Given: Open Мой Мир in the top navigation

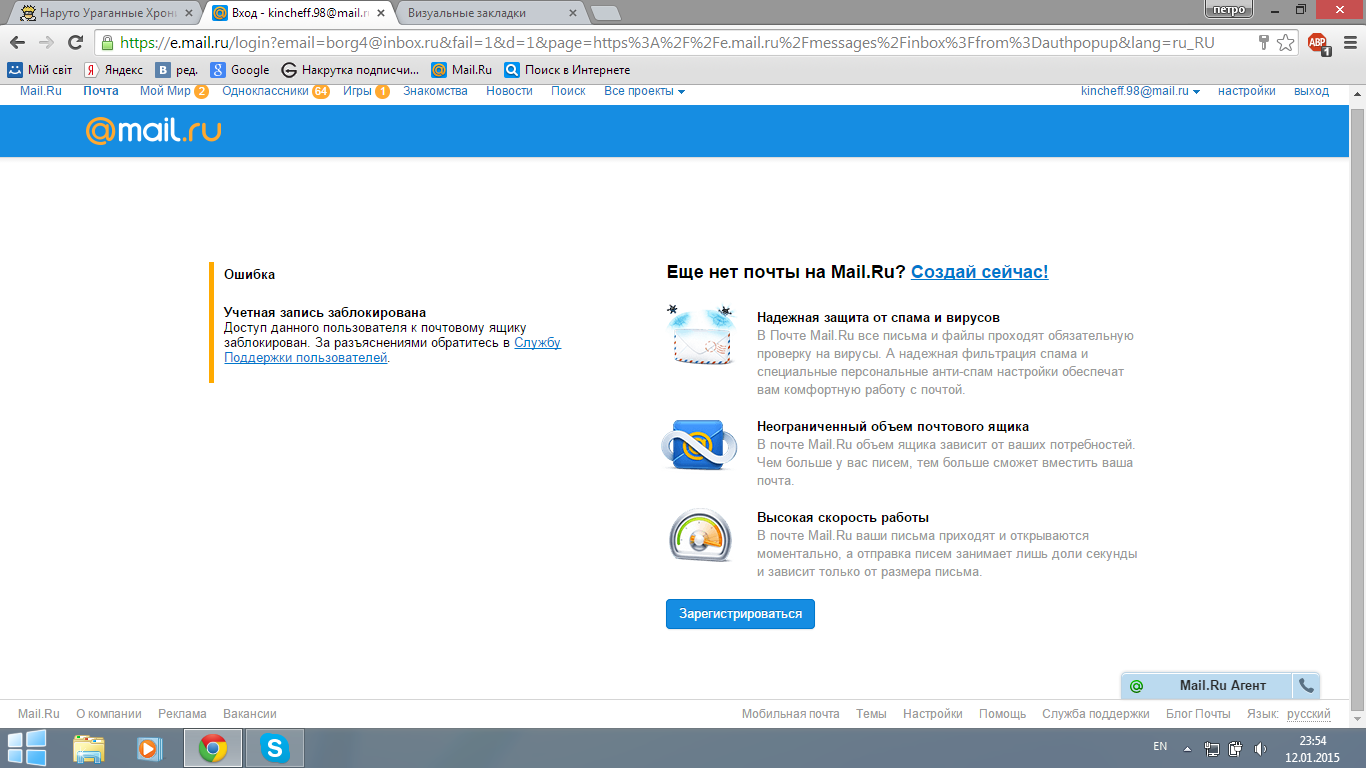Looking at the screenshot, I should pyautogui.click(x=165, y=91).
